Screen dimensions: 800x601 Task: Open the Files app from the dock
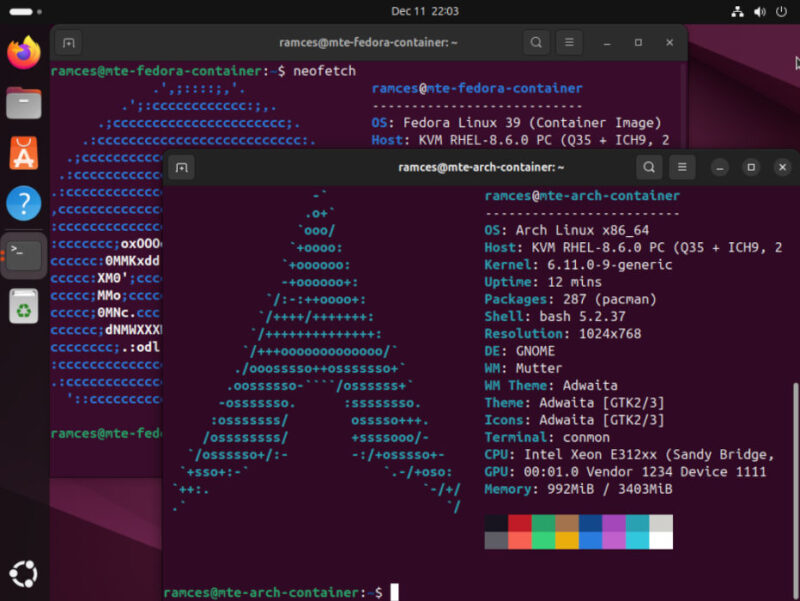tap(22, 103)
